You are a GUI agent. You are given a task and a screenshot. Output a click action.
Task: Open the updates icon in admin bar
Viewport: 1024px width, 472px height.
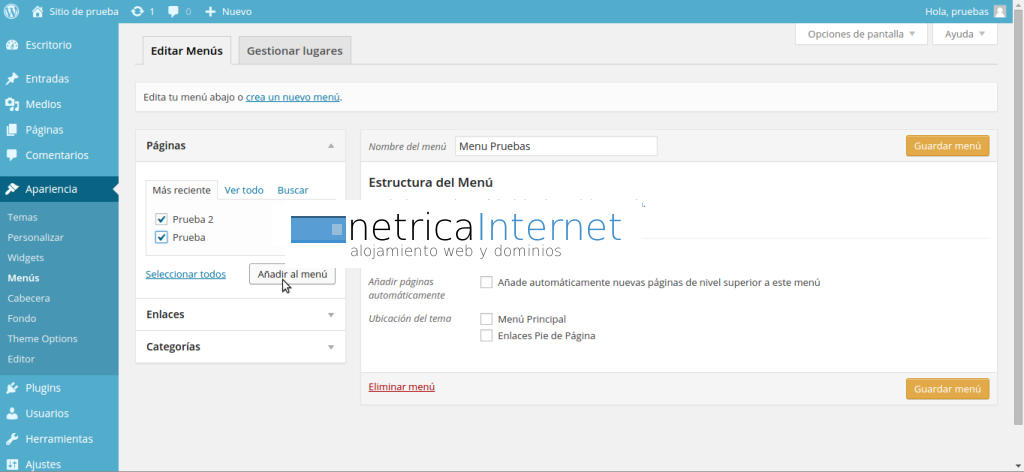(136, 11)
